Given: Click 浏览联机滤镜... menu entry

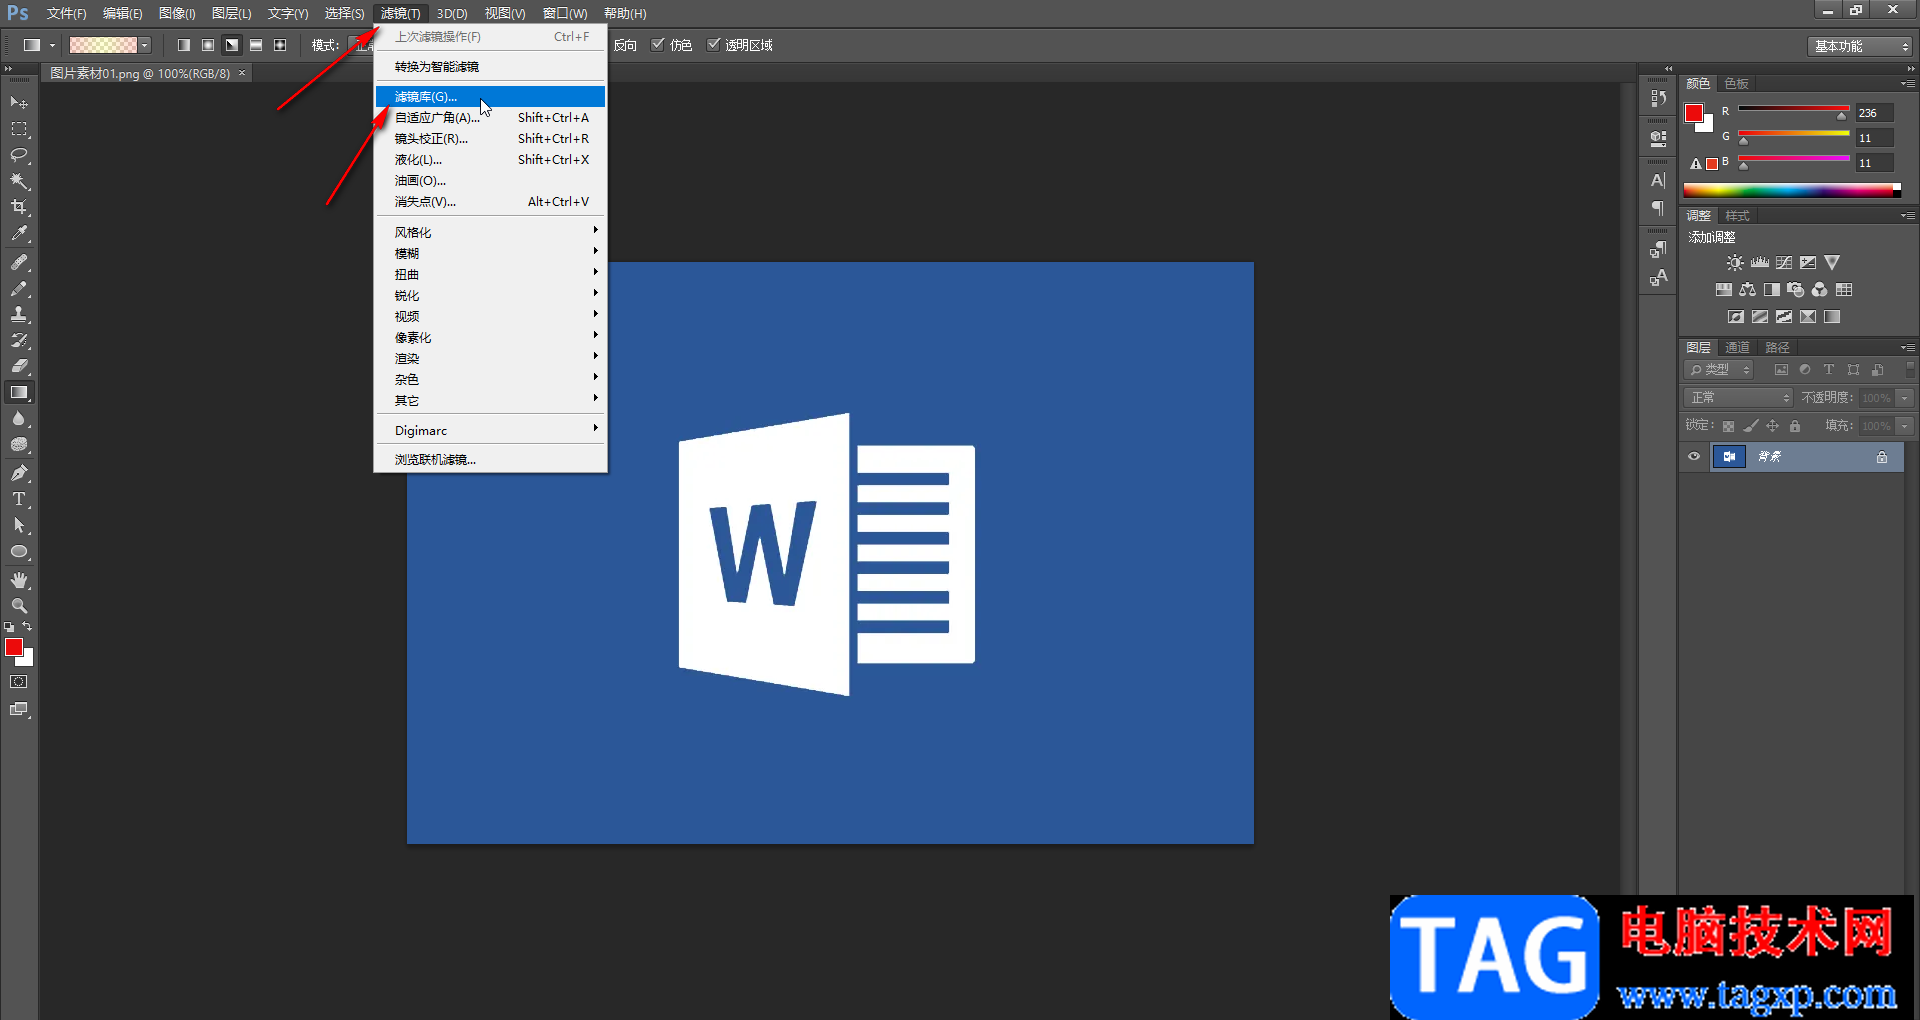Looking at the screenshot, I should tap(435, 460).
